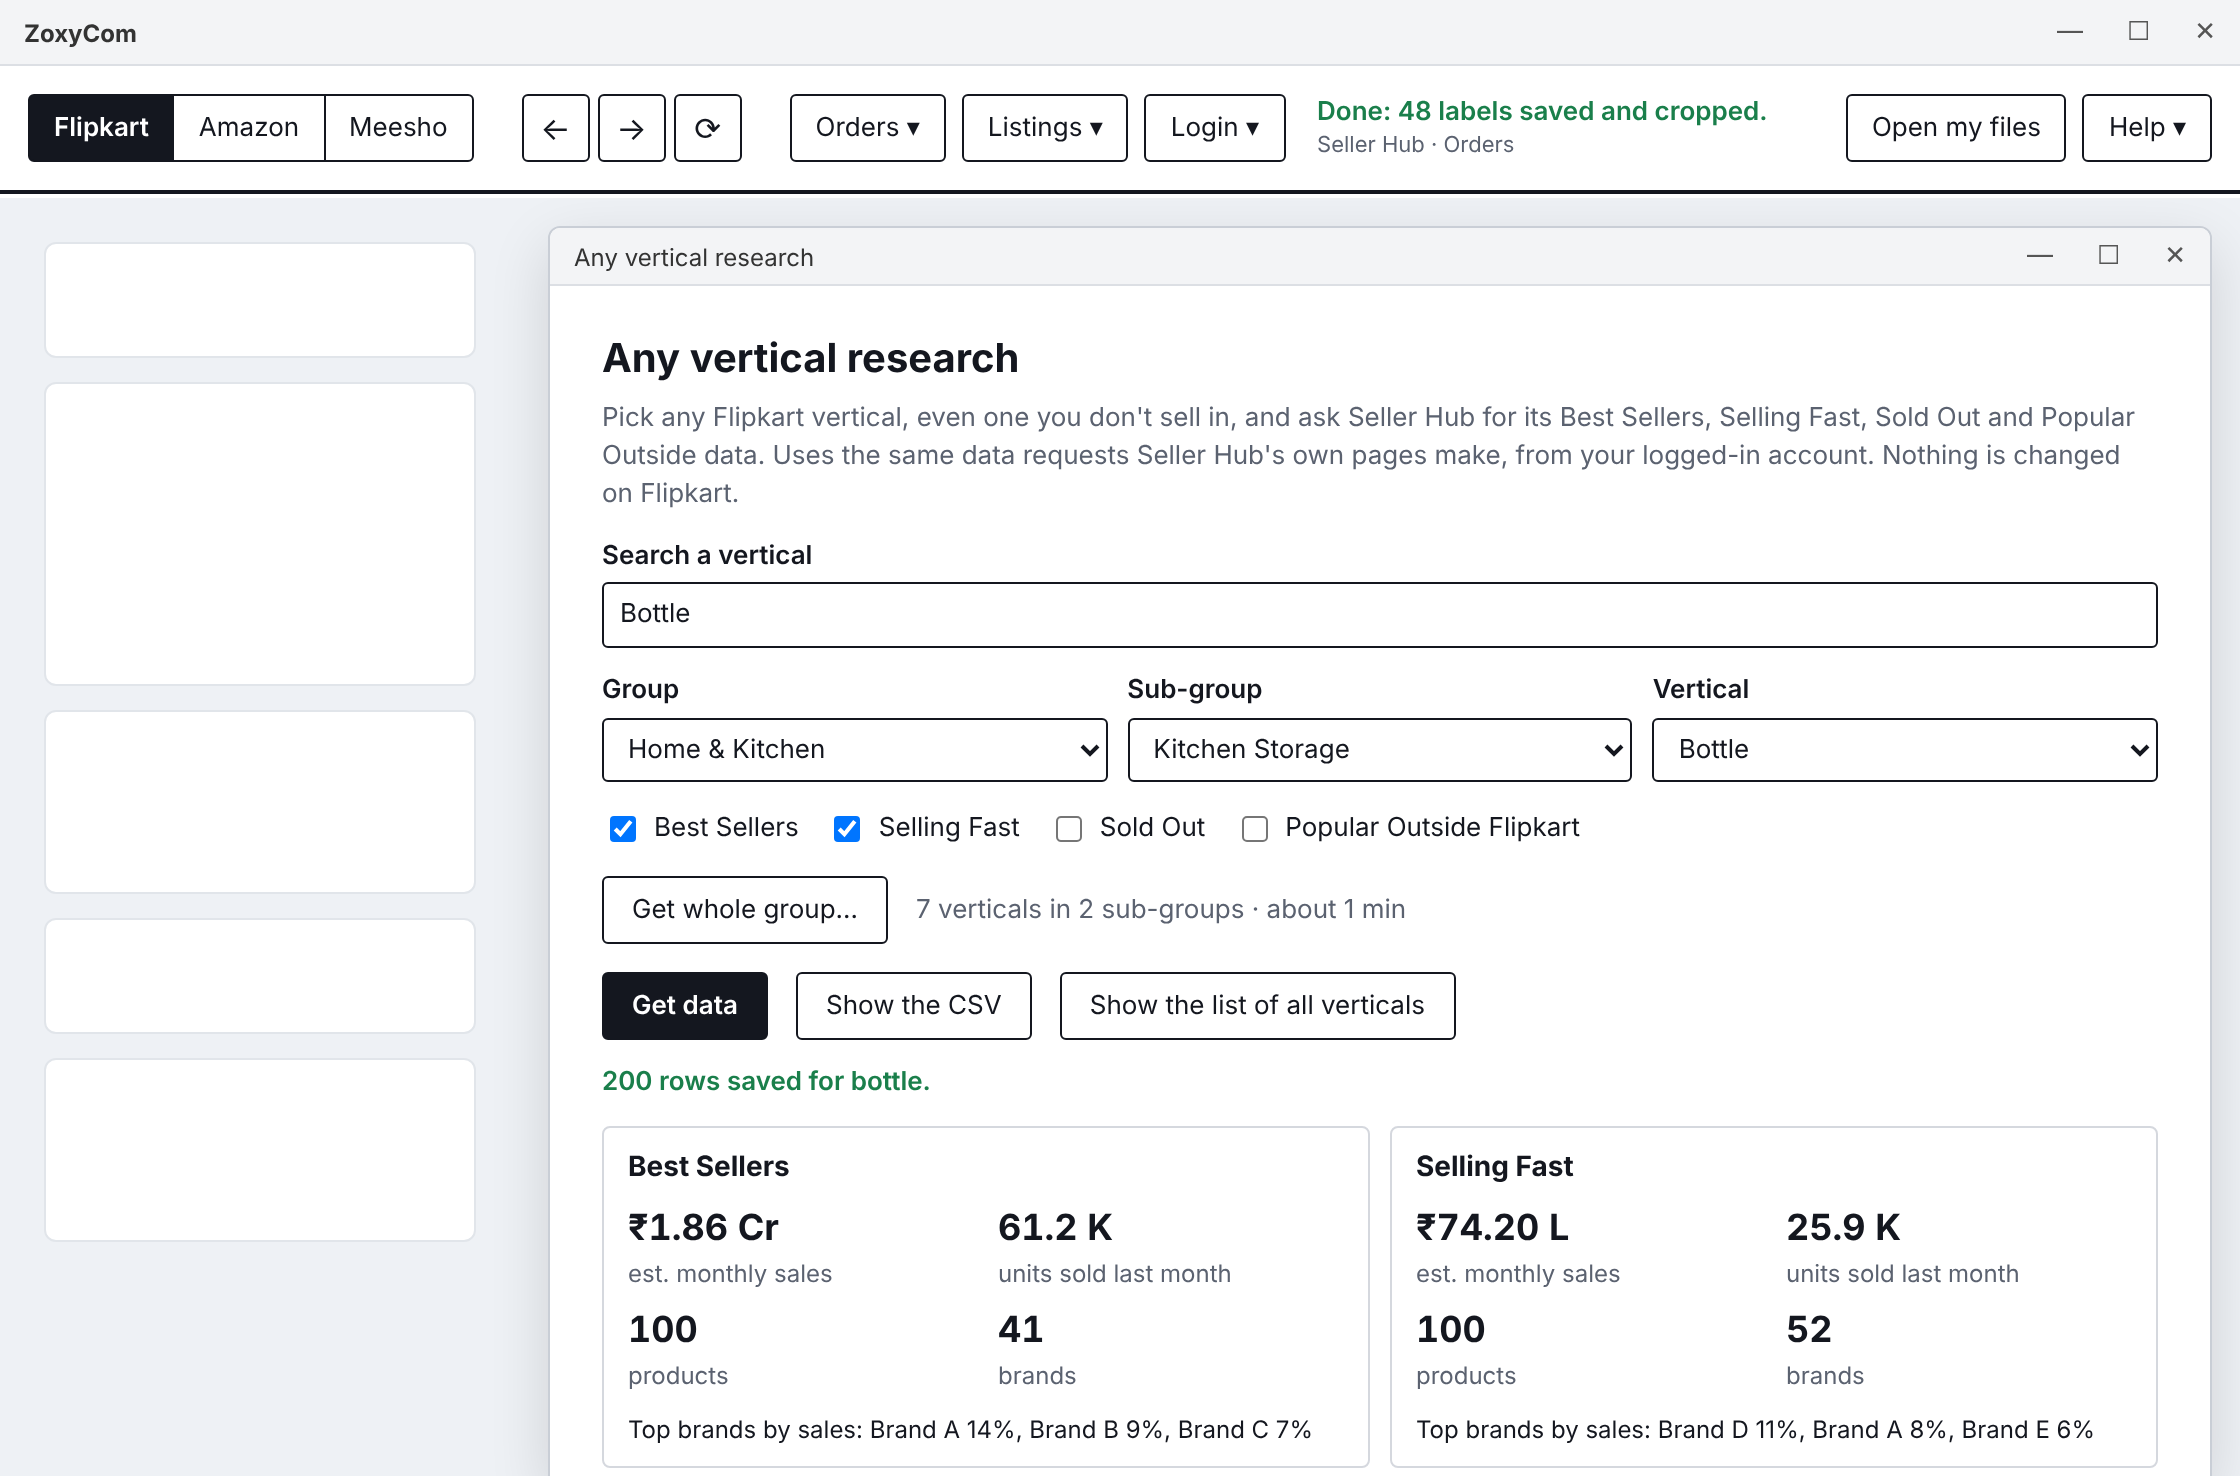Minimize the Any vertical research window
Screen dimensions: 2240x1476
coord(2040,256)
